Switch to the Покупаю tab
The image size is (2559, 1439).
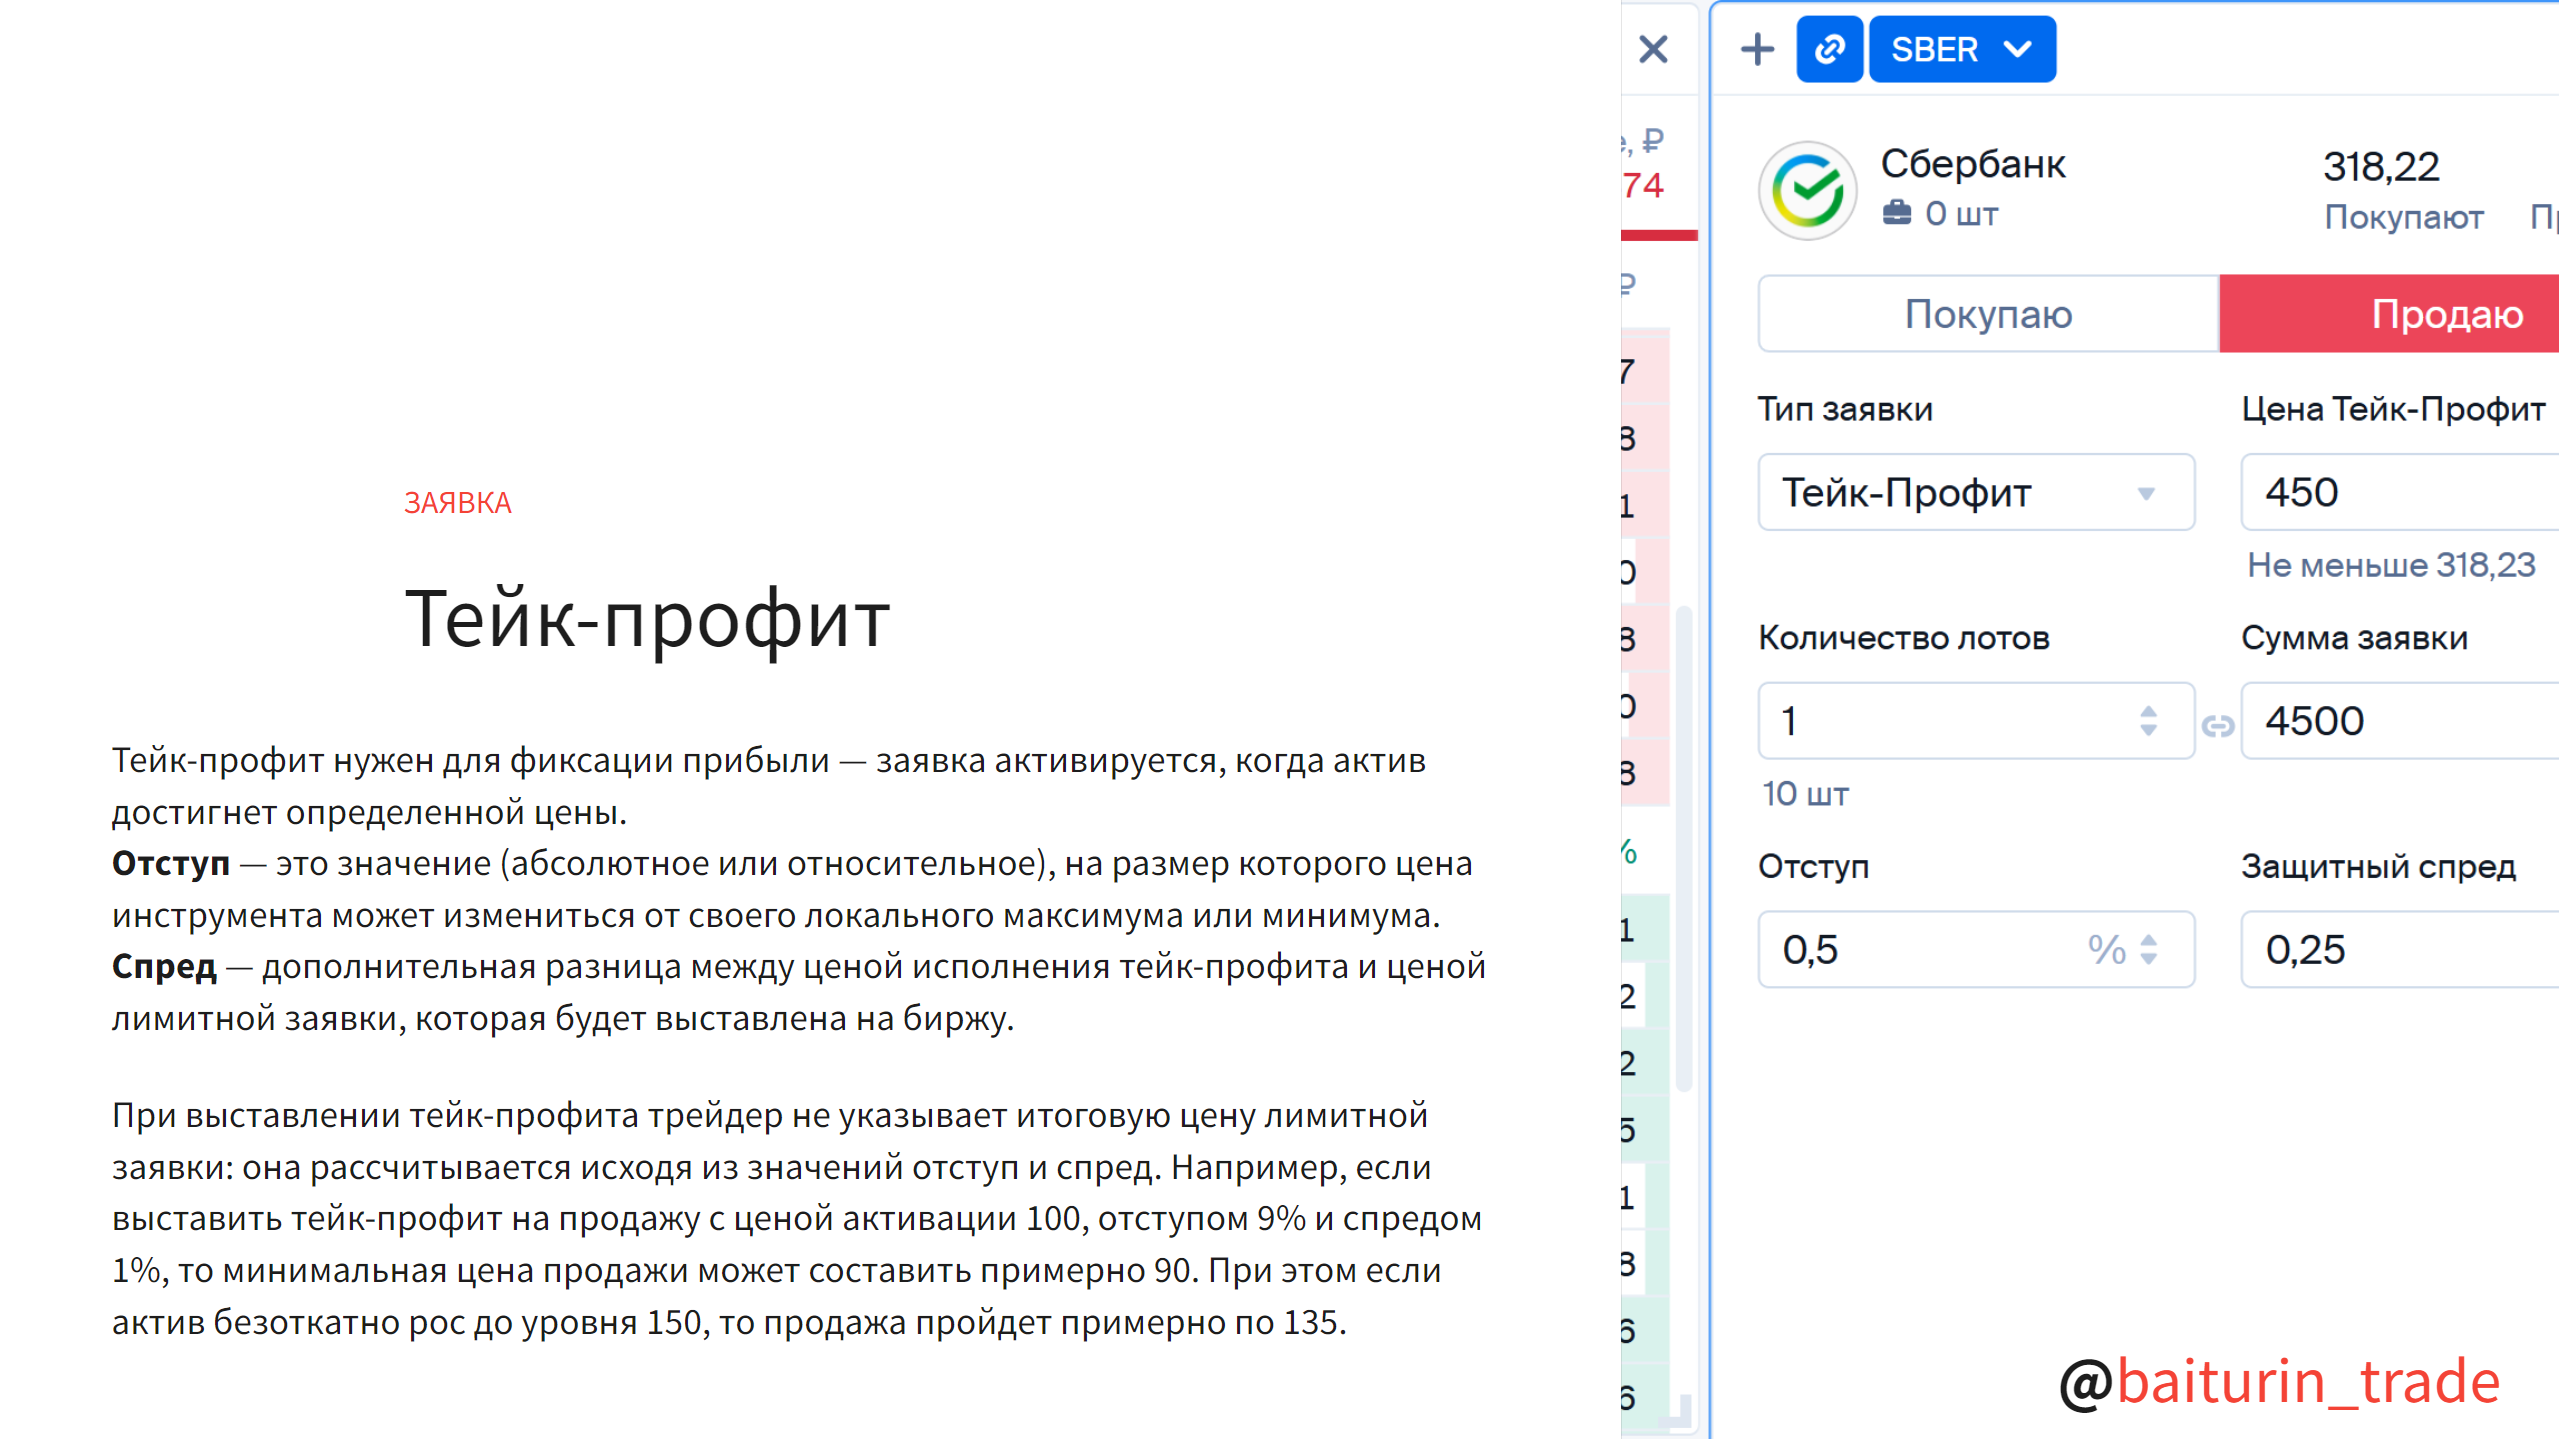tap(1988, 314)
